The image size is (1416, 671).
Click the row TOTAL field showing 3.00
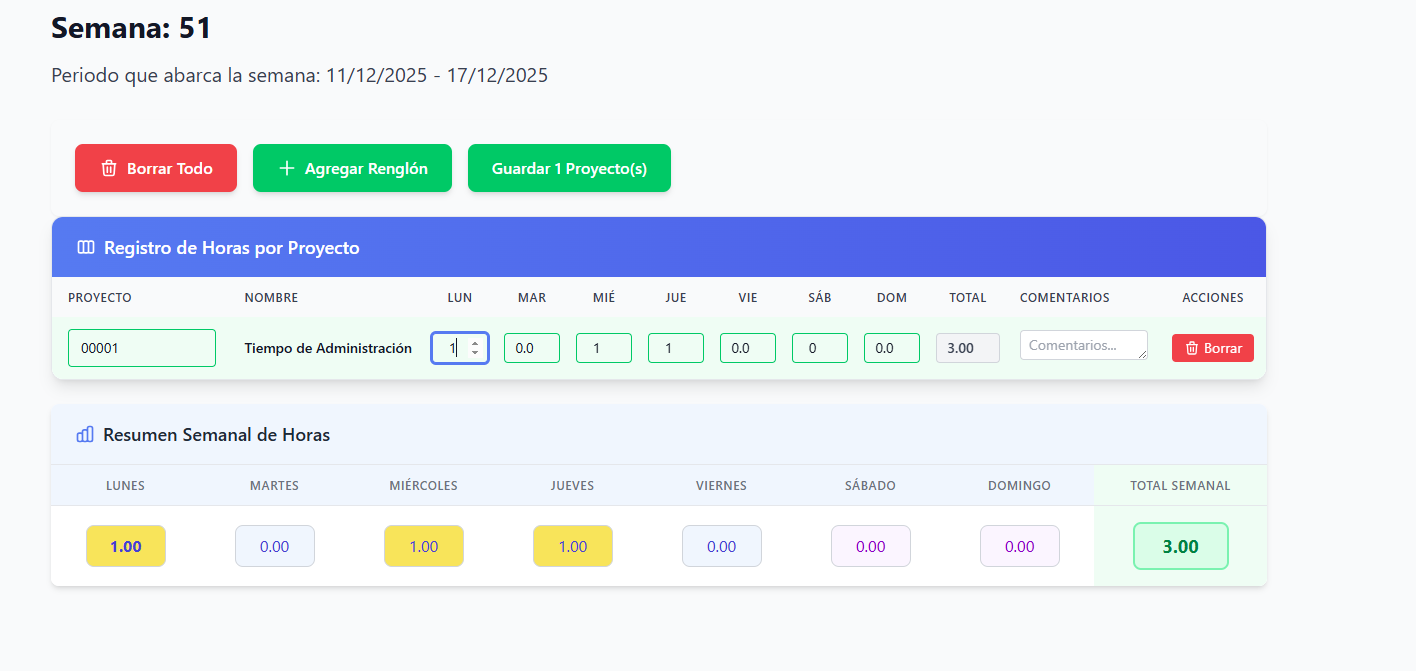(x=967, y=348)
